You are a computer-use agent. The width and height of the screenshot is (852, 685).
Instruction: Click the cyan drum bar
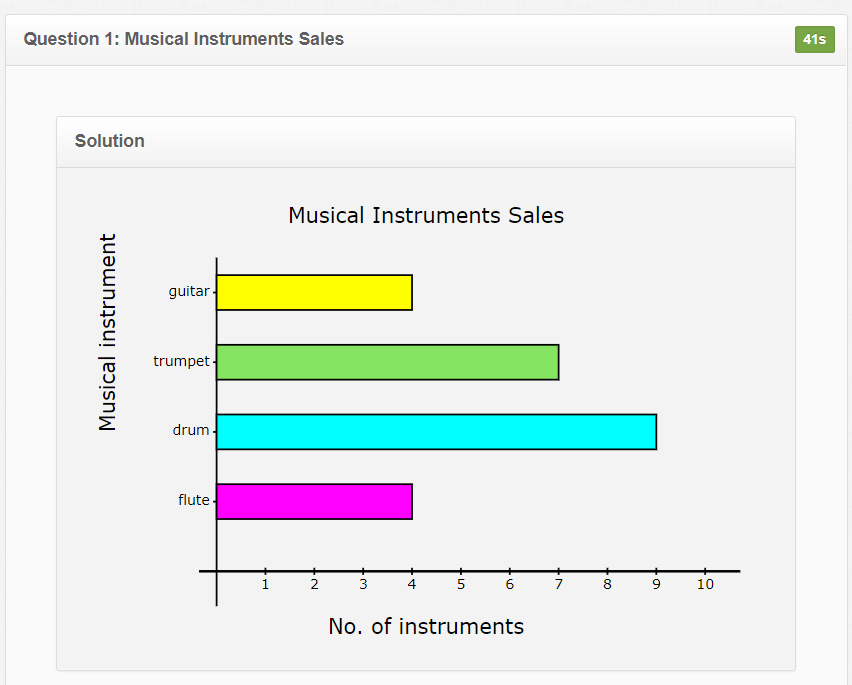[436, 431]
